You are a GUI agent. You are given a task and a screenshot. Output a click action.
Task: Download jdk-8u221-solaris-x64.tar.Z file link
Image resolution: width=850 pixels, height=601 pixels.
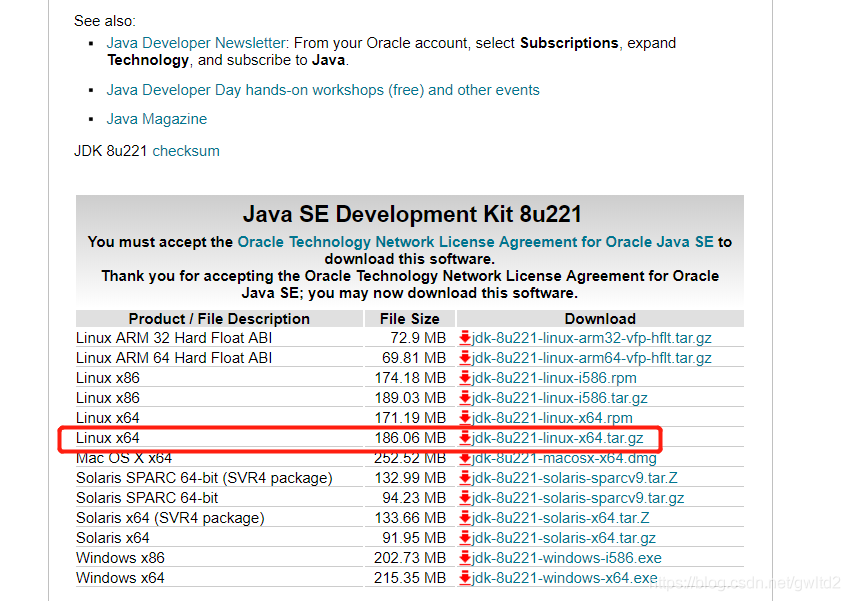tap(561, 518)
